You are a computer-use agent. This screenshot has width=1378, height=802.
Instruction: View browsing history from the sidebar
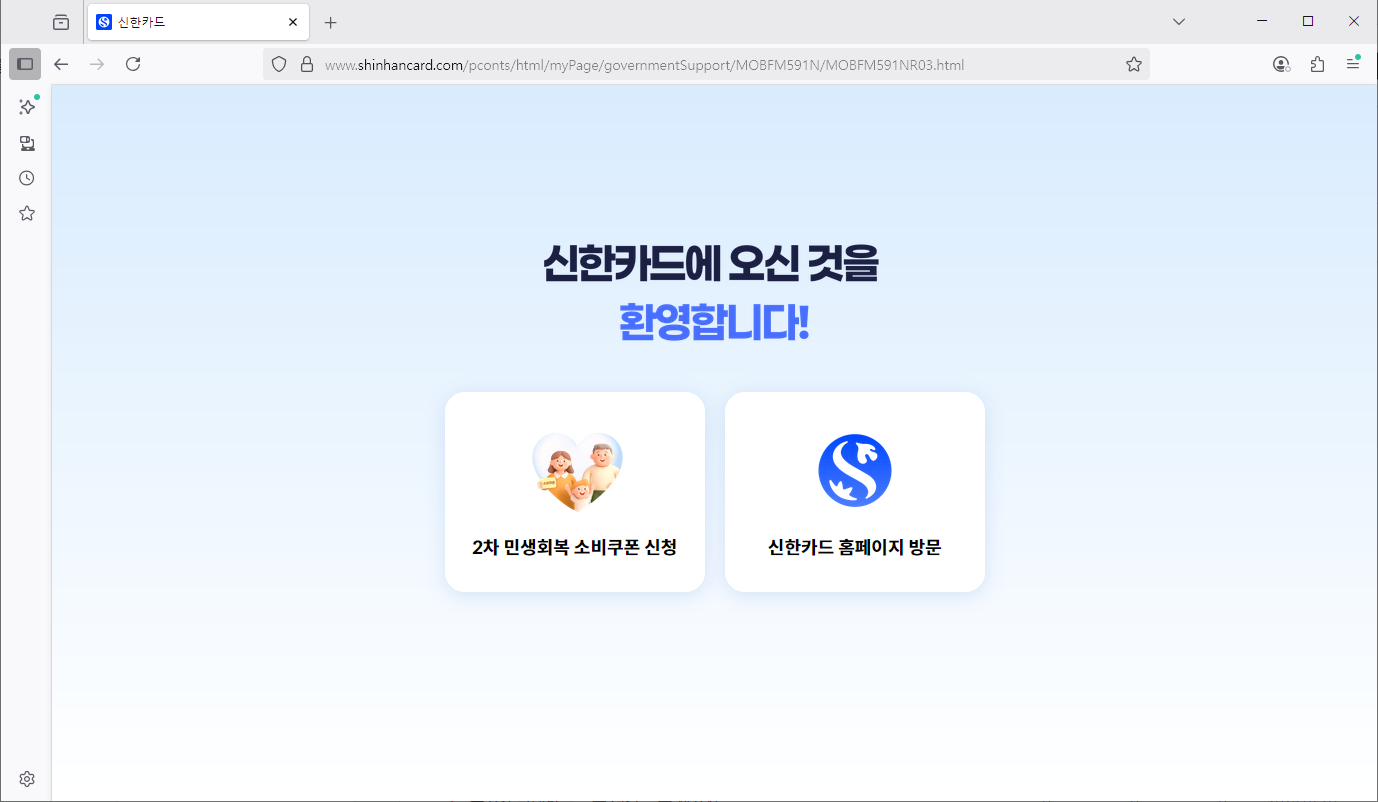click(x=26, y=177)
